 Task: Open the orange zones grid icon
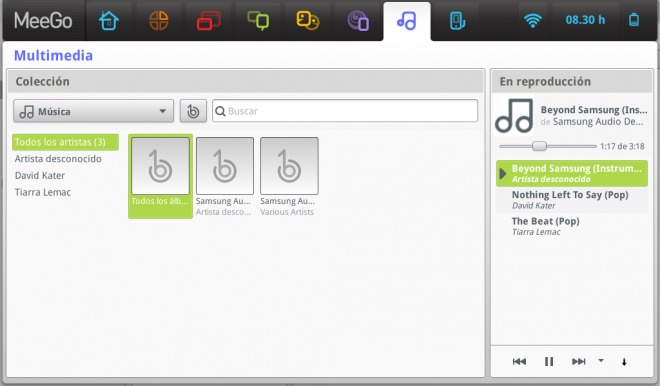coord(159,21)
